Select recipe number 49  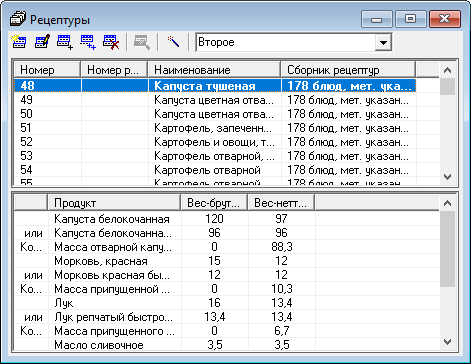tap(215, 100)
